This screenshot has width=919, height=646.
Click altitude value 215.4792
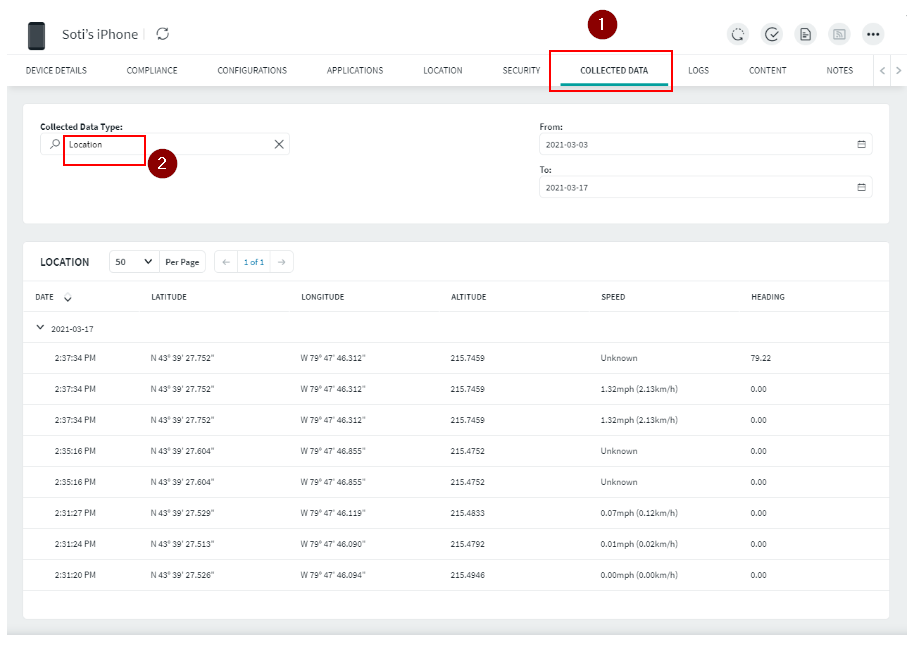coord(468,544)
